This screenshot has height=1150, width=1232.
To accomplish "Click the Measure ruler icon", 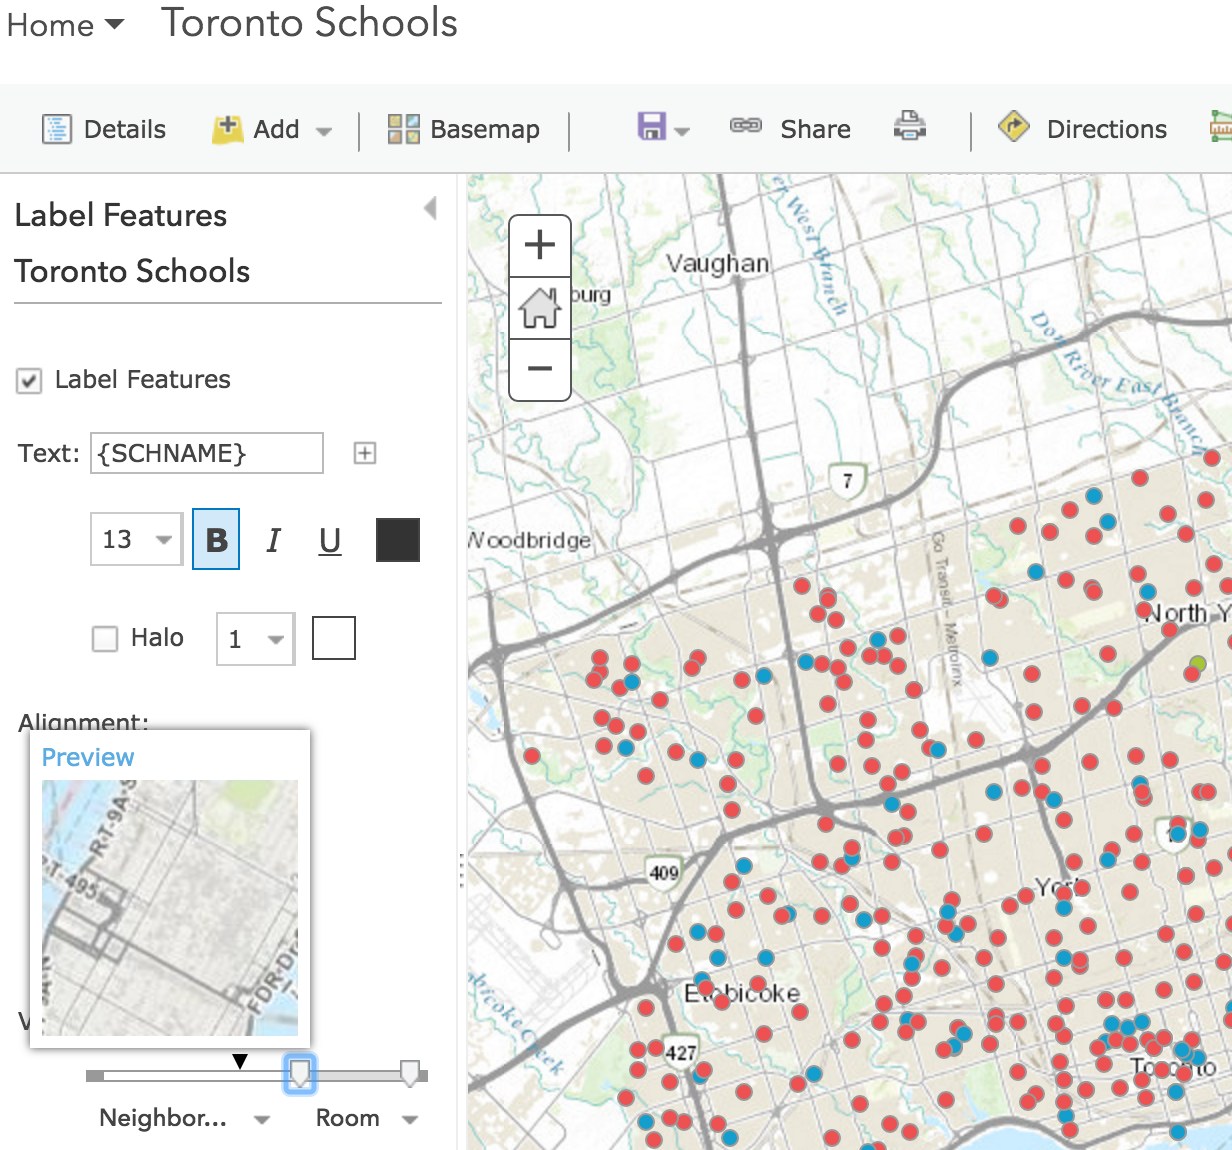I will pos(1220,126).
